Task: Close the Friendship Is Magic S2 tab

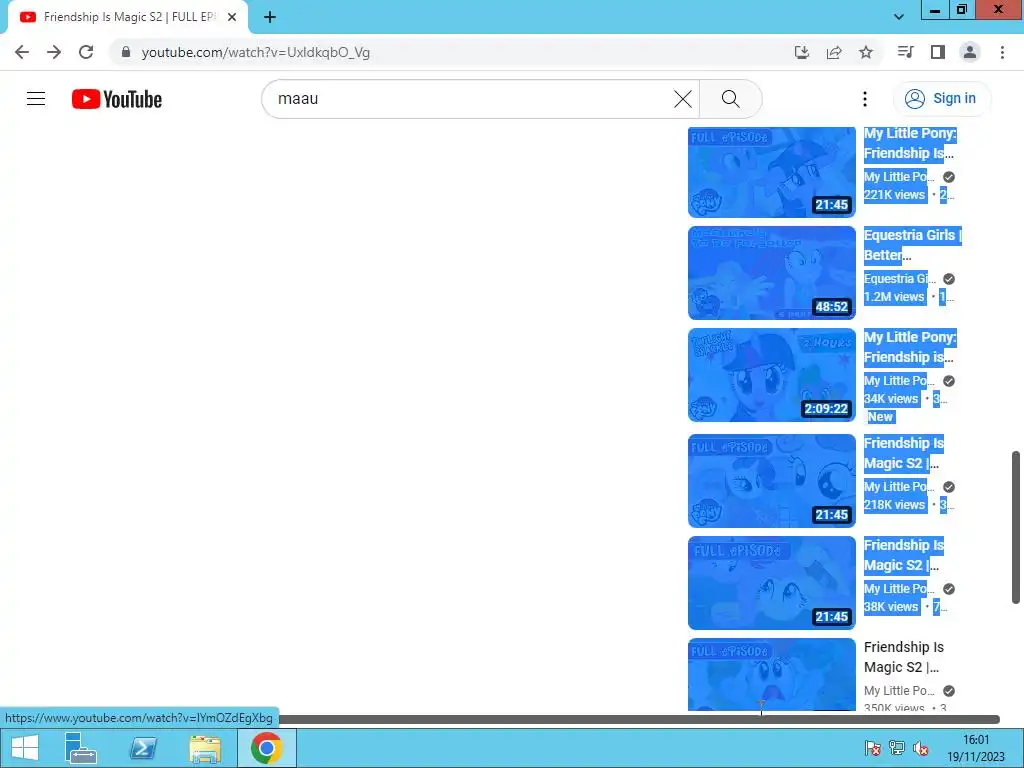Action: [x=232, y=18]
